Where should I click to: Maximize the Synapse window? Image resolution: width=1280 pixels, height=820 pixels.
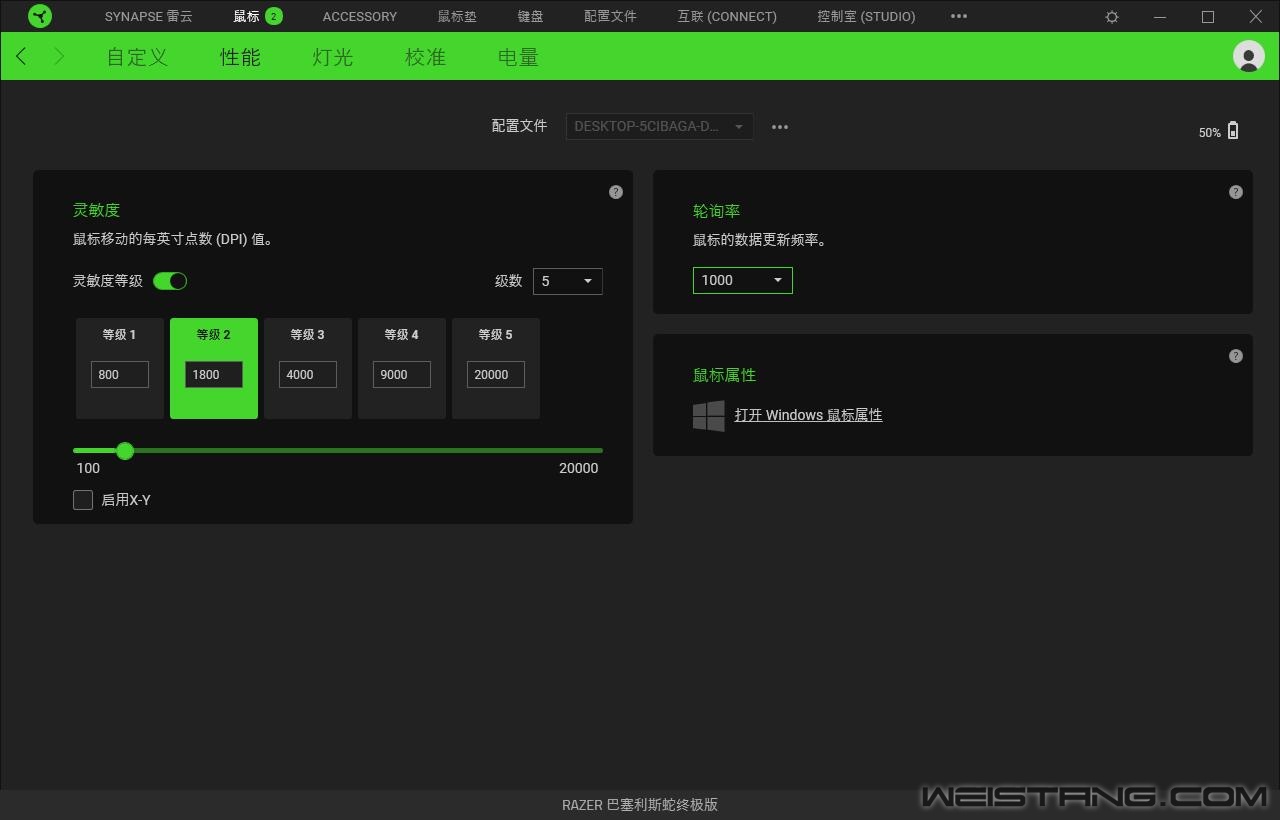pos(1208,17)
